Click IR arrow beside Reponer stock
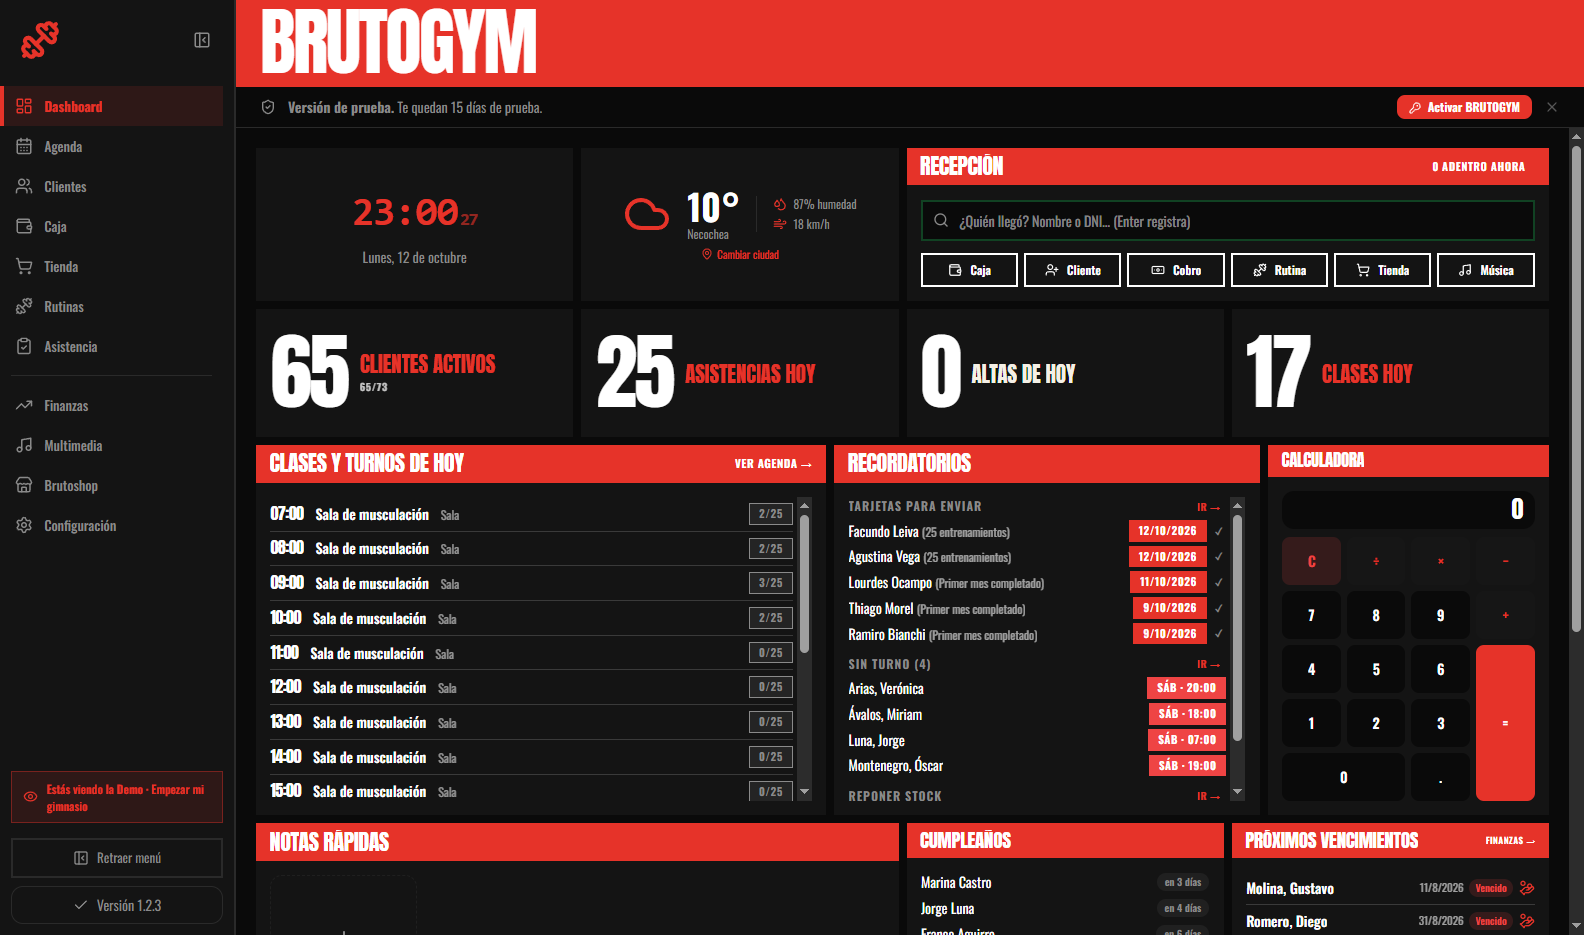The width and height of the screenshot is (1584, 935). 1208,796
